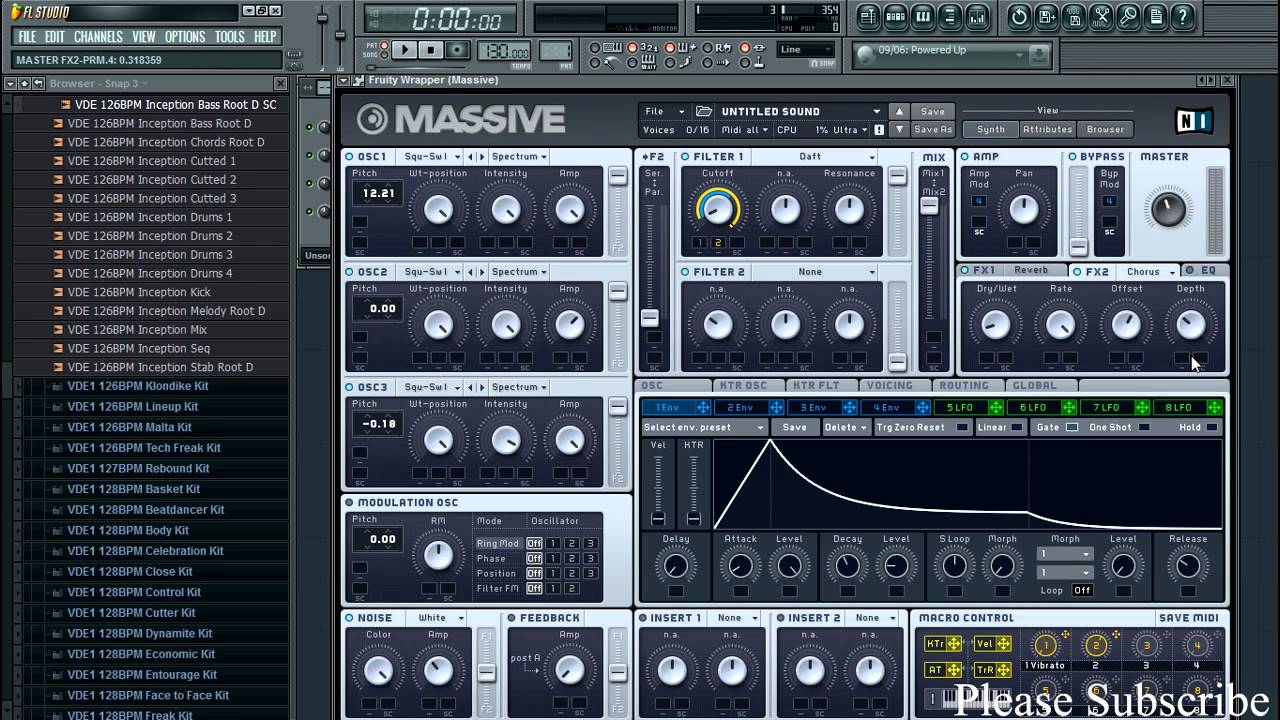Open the FL Studio FILE menu
1280x720 pixels.
click(27, 37)
